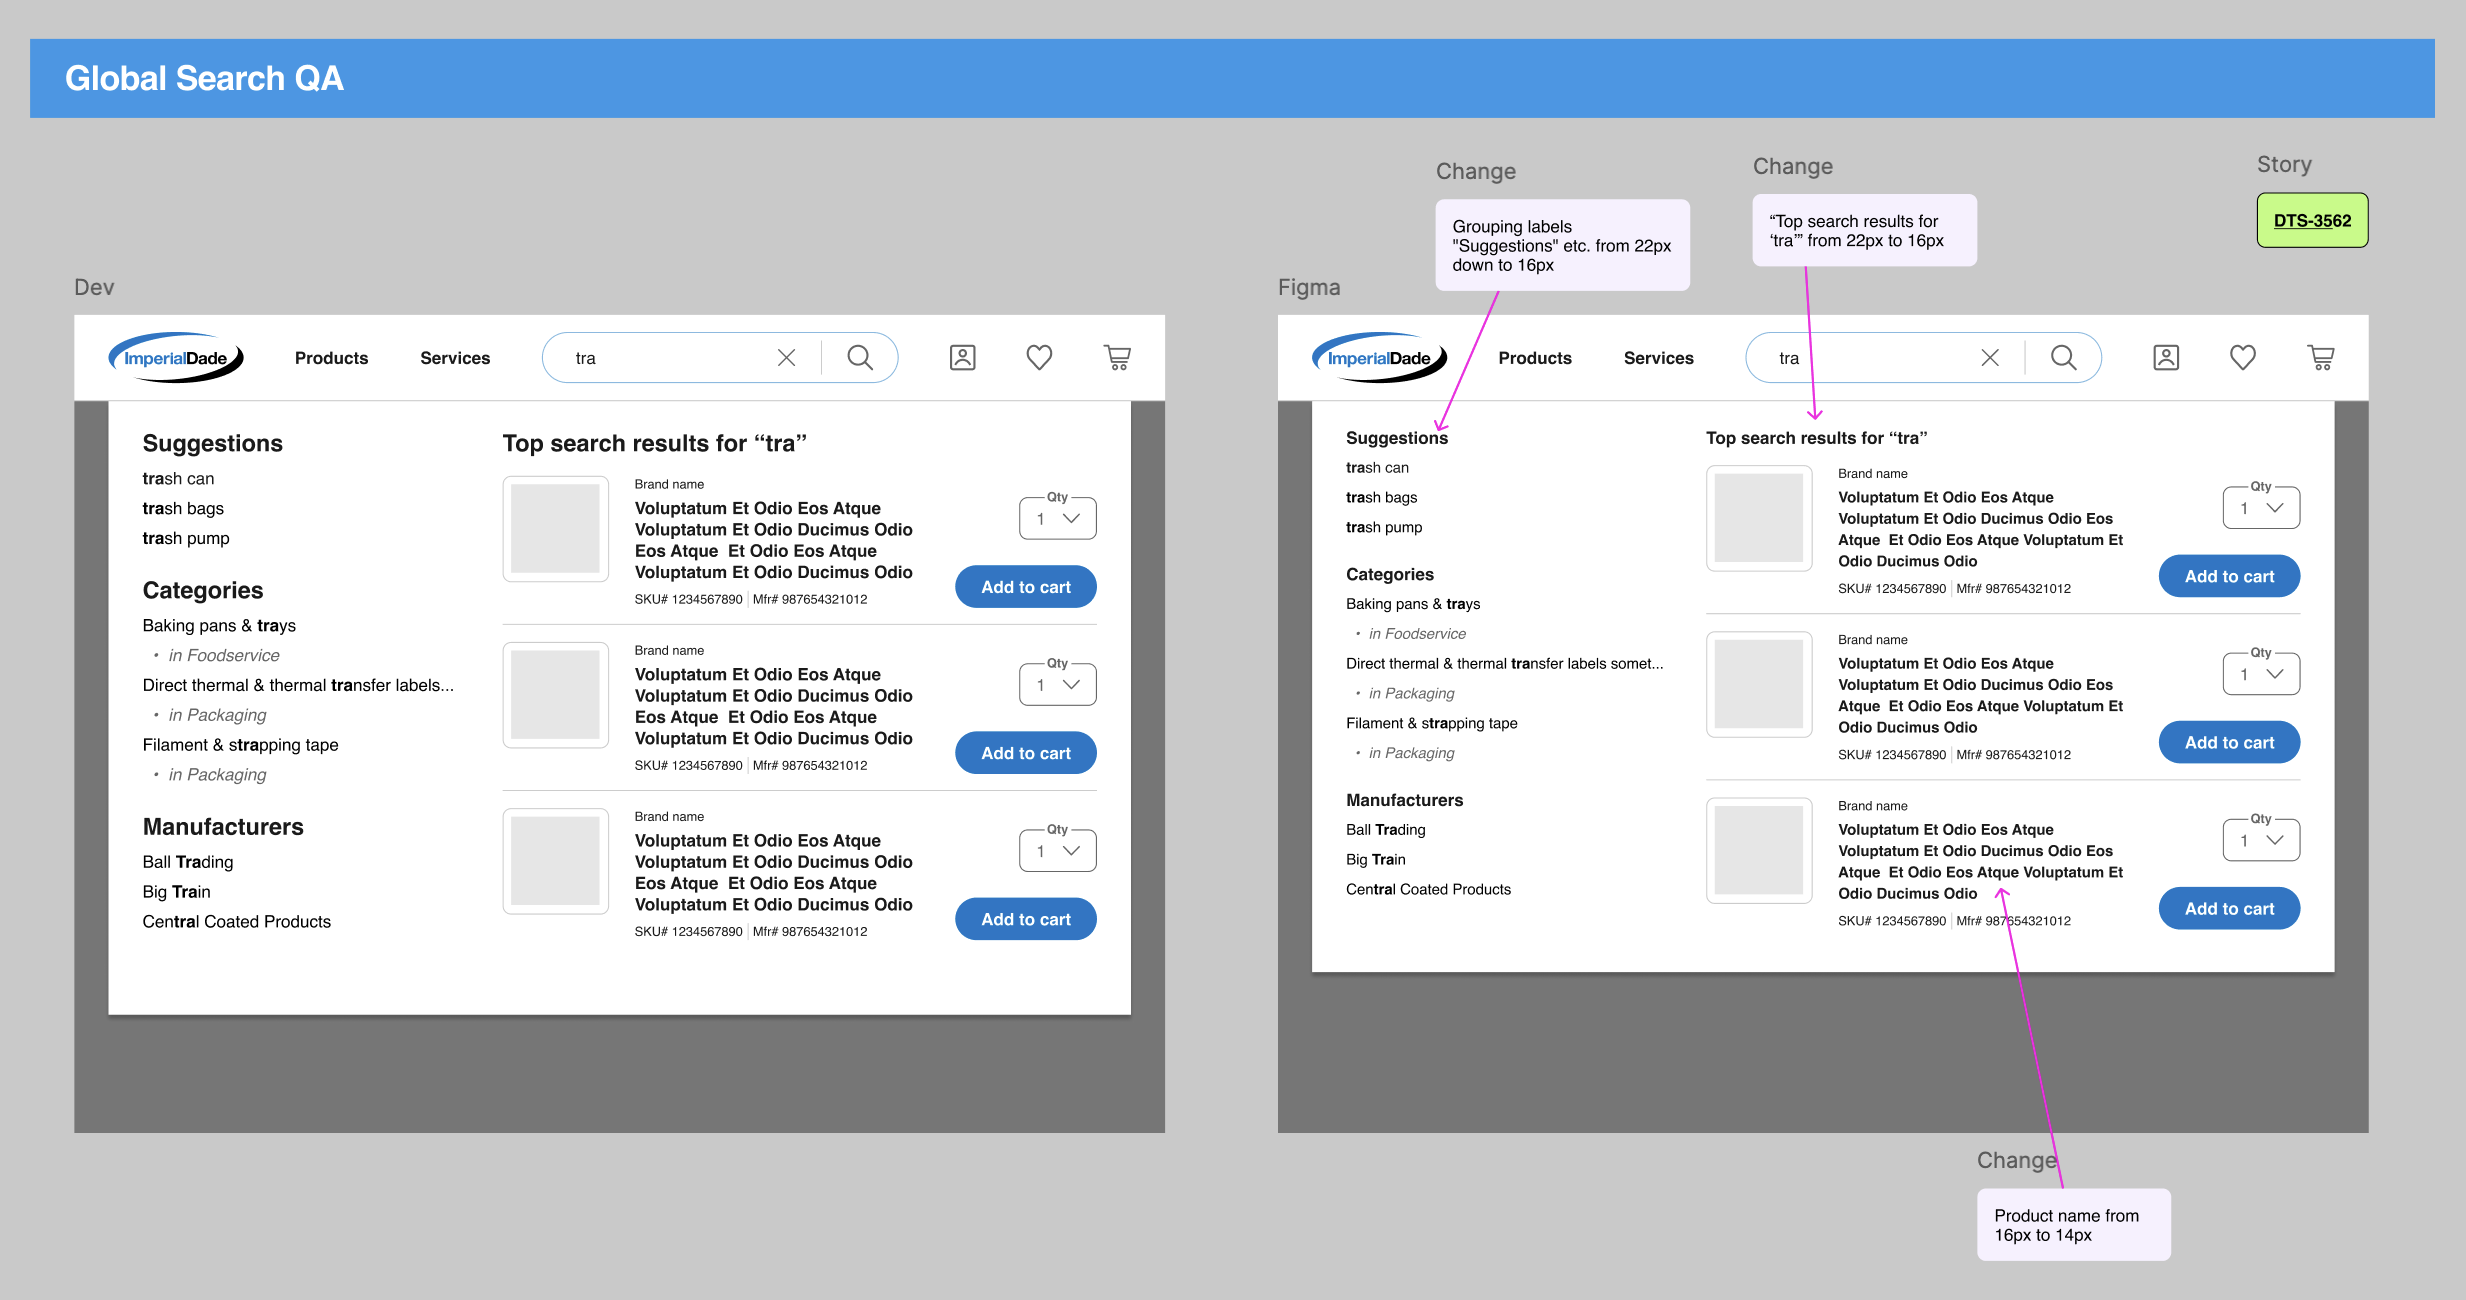The image size is (2466, 1300).
Task: Open shopping cart icon in Dev mockup
Action: pyautogui.click(x=1117, y=358)
